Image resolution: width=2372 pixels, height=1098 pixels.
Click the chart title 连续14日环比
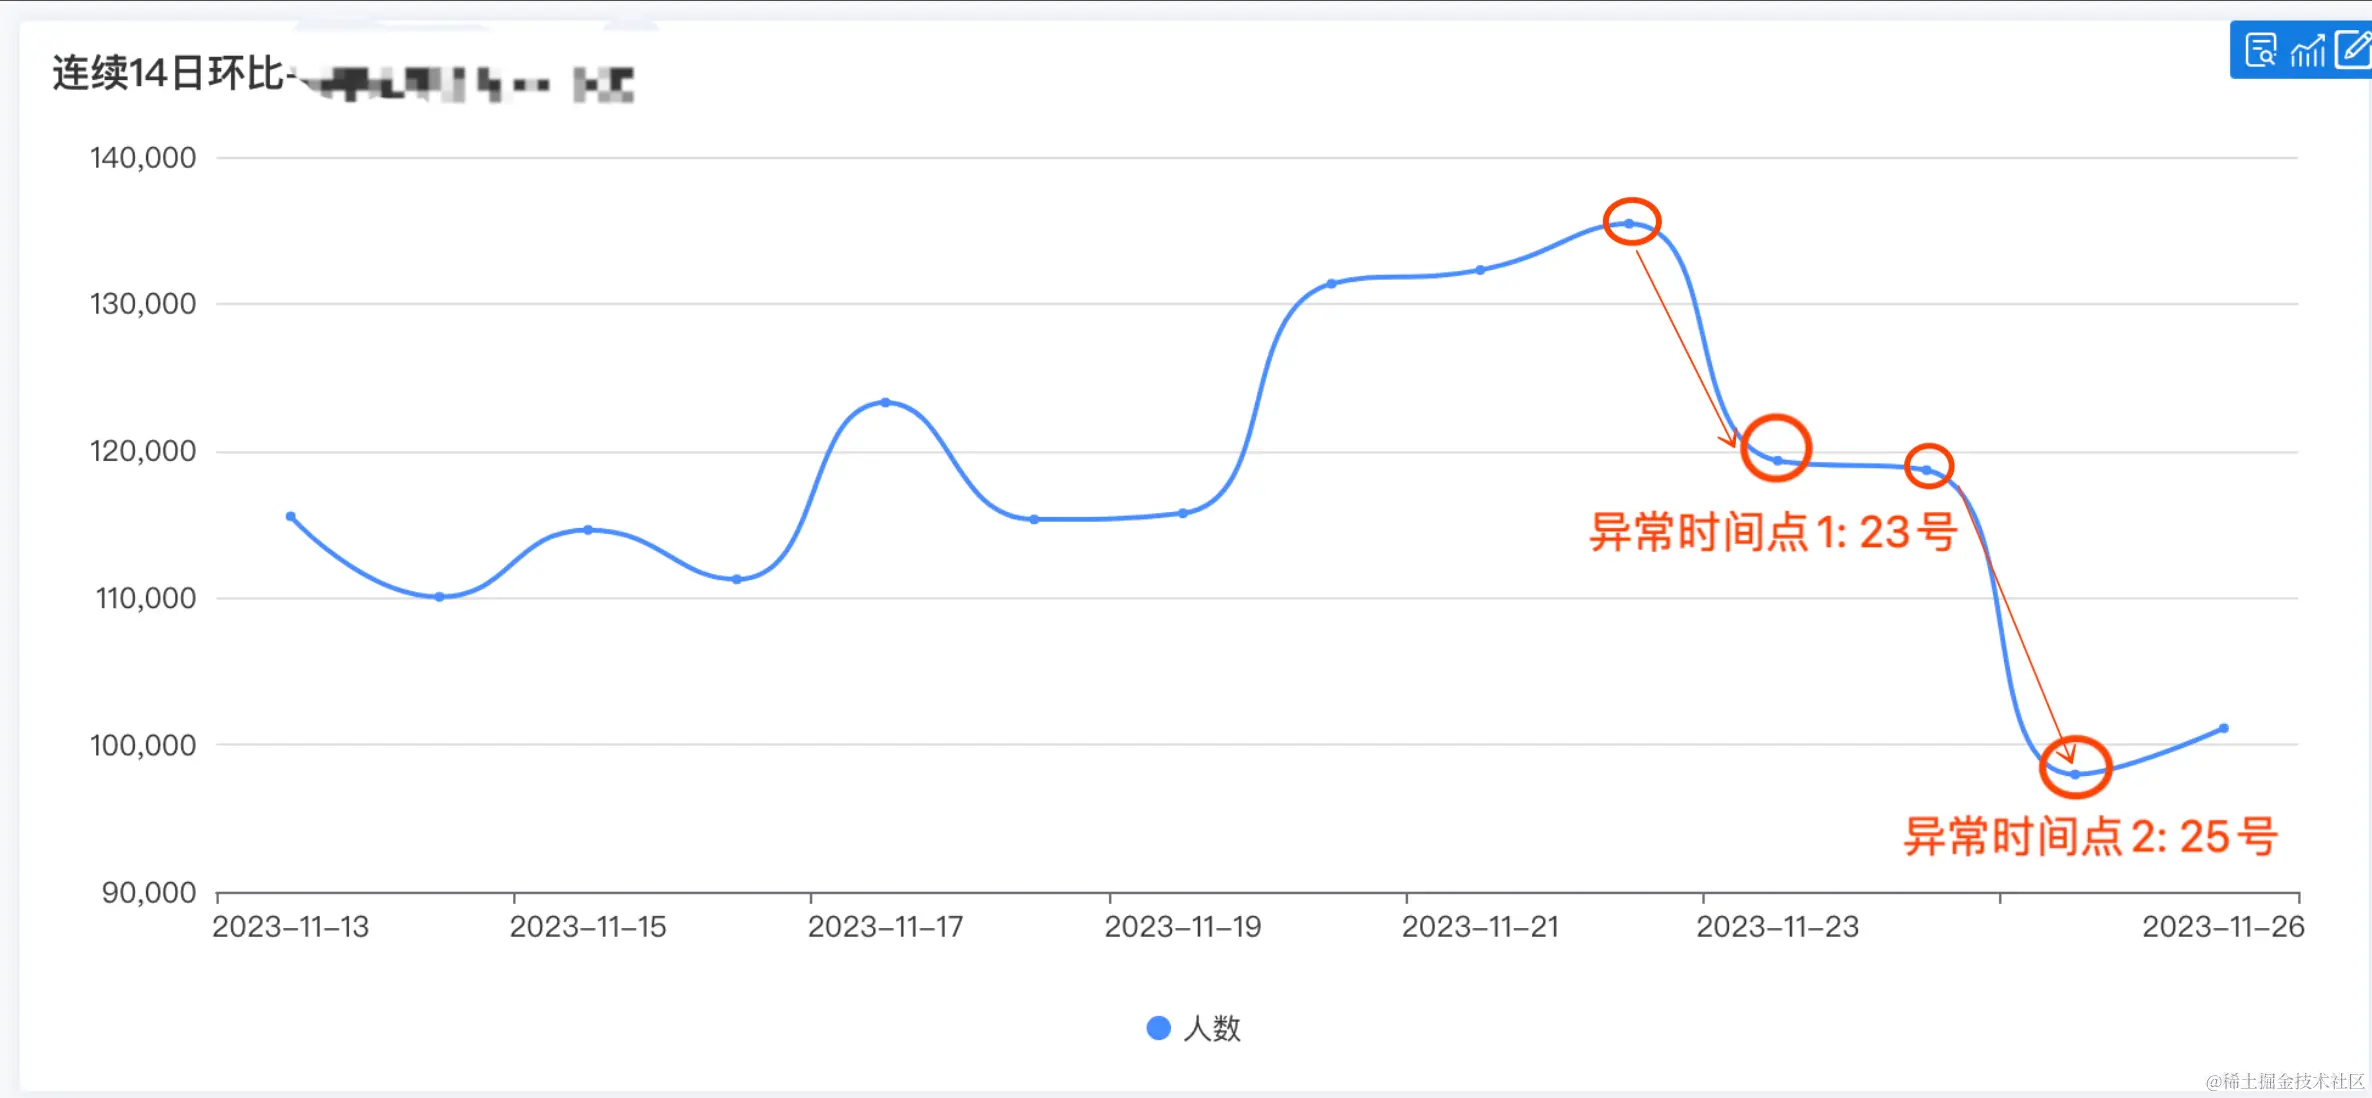click(168, 74)
